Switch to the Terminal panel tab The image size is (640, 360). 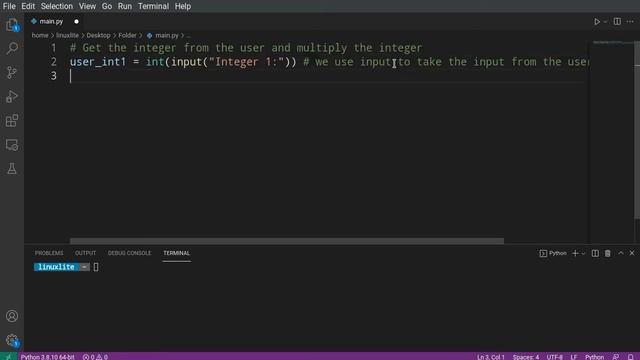[176, 253]
